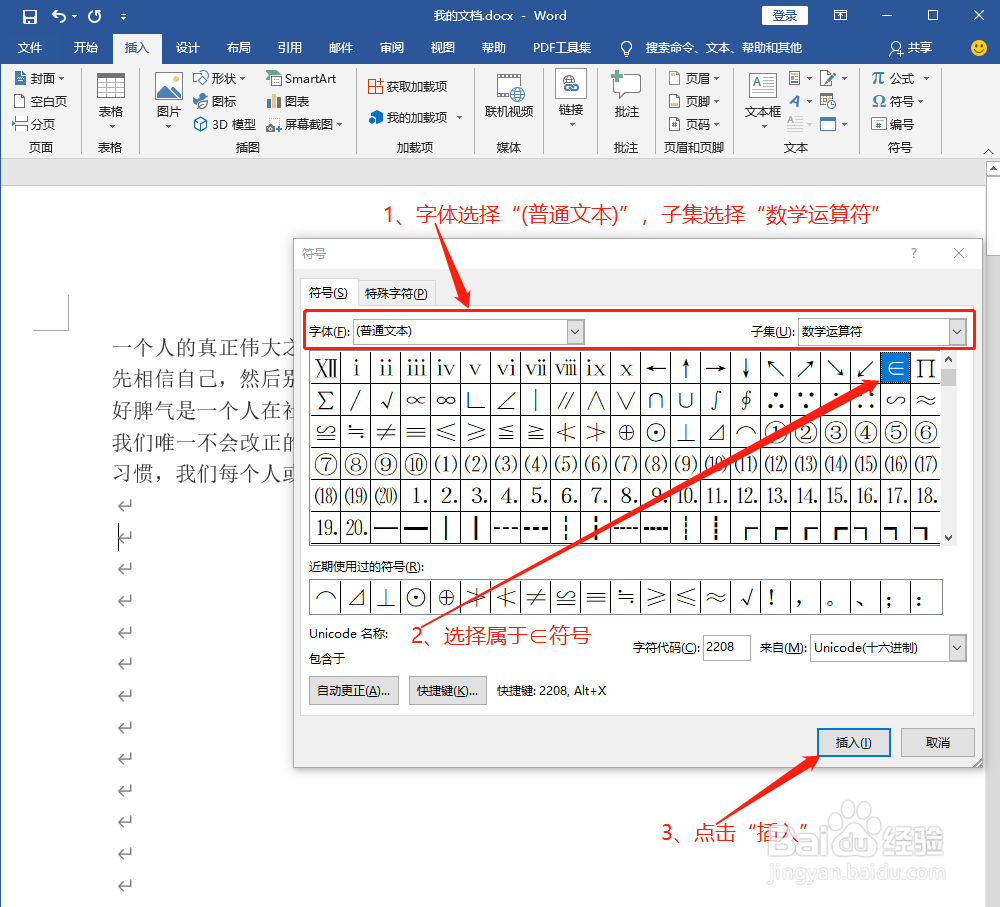Click the dialog help question mark
This screenshot has height=907, width=1000.
[914, 253]
